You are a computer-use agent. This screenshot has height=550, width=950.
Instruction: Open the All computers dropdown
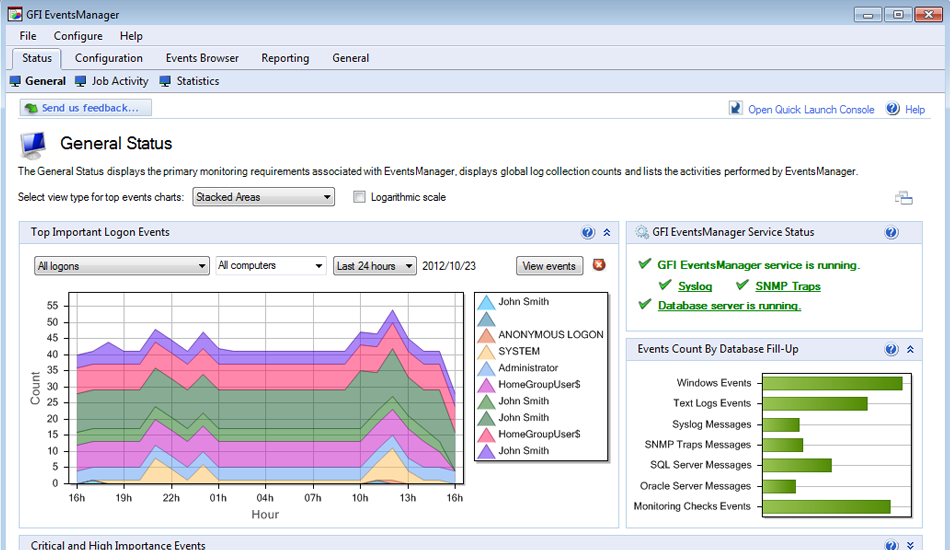pyautogui.click(x=271, y=265)
